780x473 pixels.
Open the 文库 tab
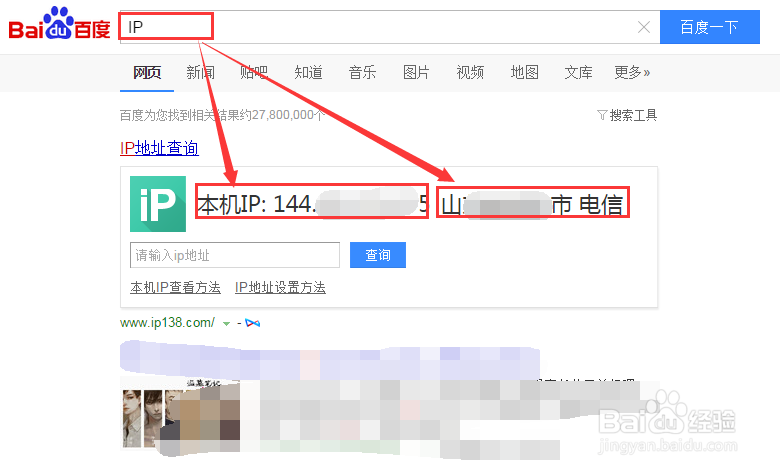click(578, 73)
